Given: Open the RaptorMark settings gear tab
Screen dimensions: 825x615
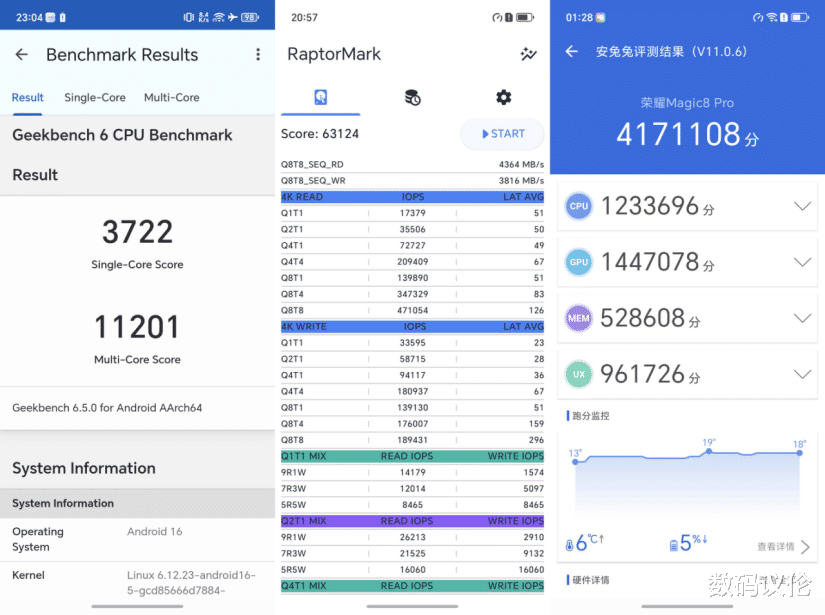Looking at the screenshot, I should pyautogui.click(x=504, y=97).
